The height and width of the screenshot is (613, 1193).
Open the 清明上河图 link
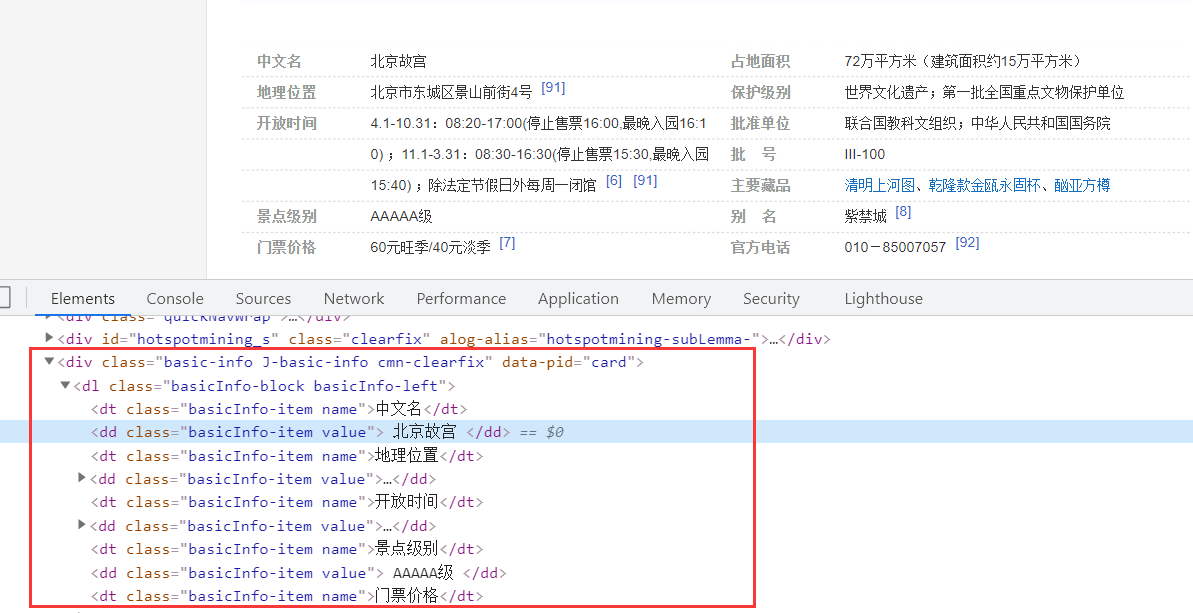pyautogui.click(x=880, y=185)
